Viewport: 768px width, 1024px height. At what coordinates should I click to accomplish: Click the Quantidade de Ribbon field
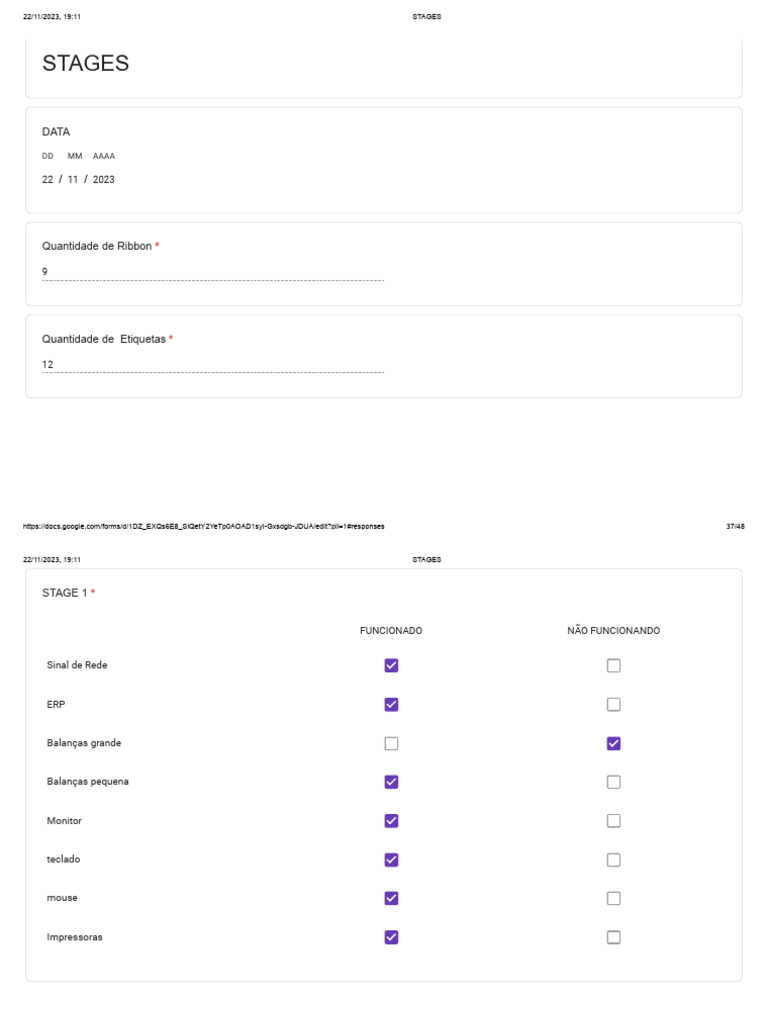[x=212, y=272]
